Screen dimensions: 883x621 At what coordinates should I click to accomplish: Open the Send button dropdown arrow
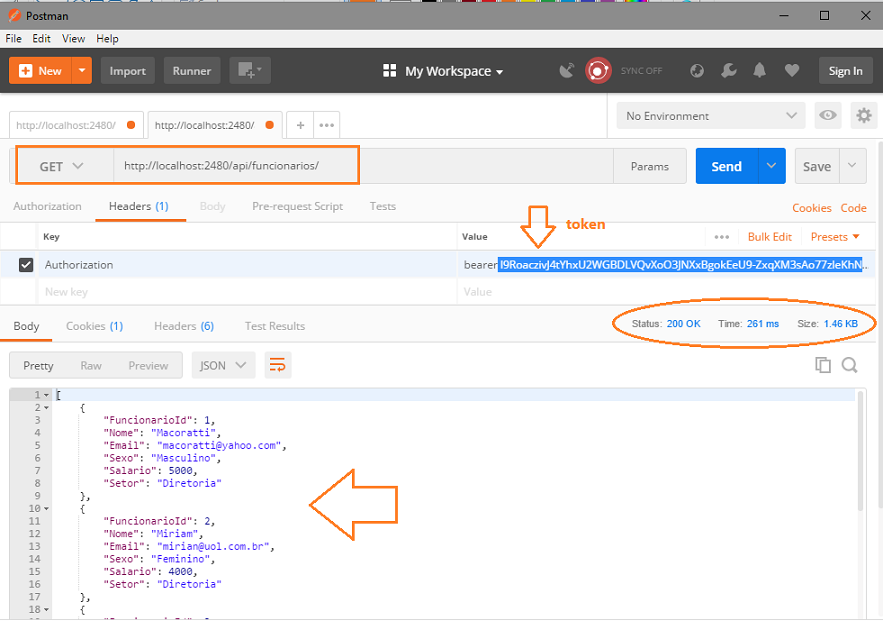(x=772, y=166)
